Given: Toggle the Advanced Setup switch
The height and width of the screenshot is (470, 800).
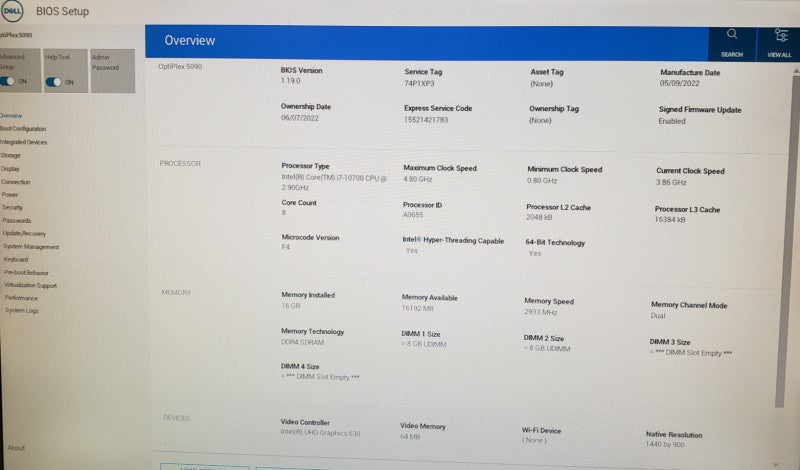Looking at the screenshot, I should [7, 82].
